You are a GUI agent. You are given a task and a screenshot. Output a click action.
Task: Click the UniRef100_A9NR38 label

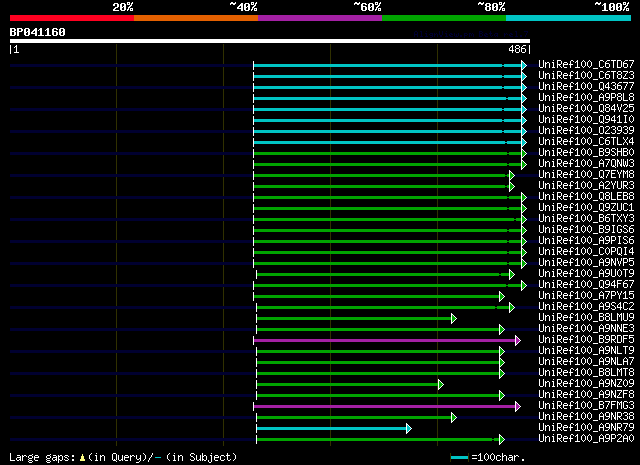click(586, 417)
